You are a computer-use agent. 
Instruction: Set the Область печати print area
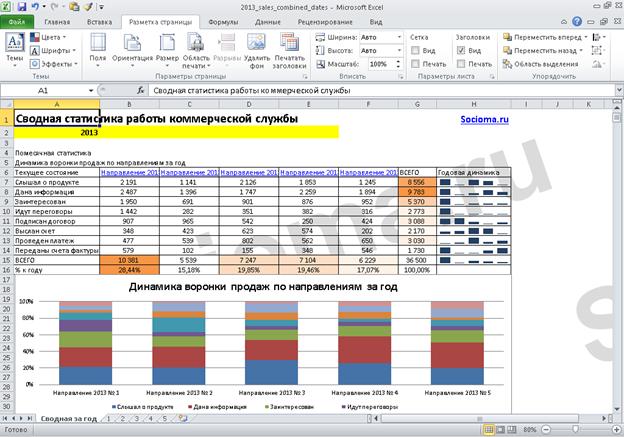coord(196,50)
